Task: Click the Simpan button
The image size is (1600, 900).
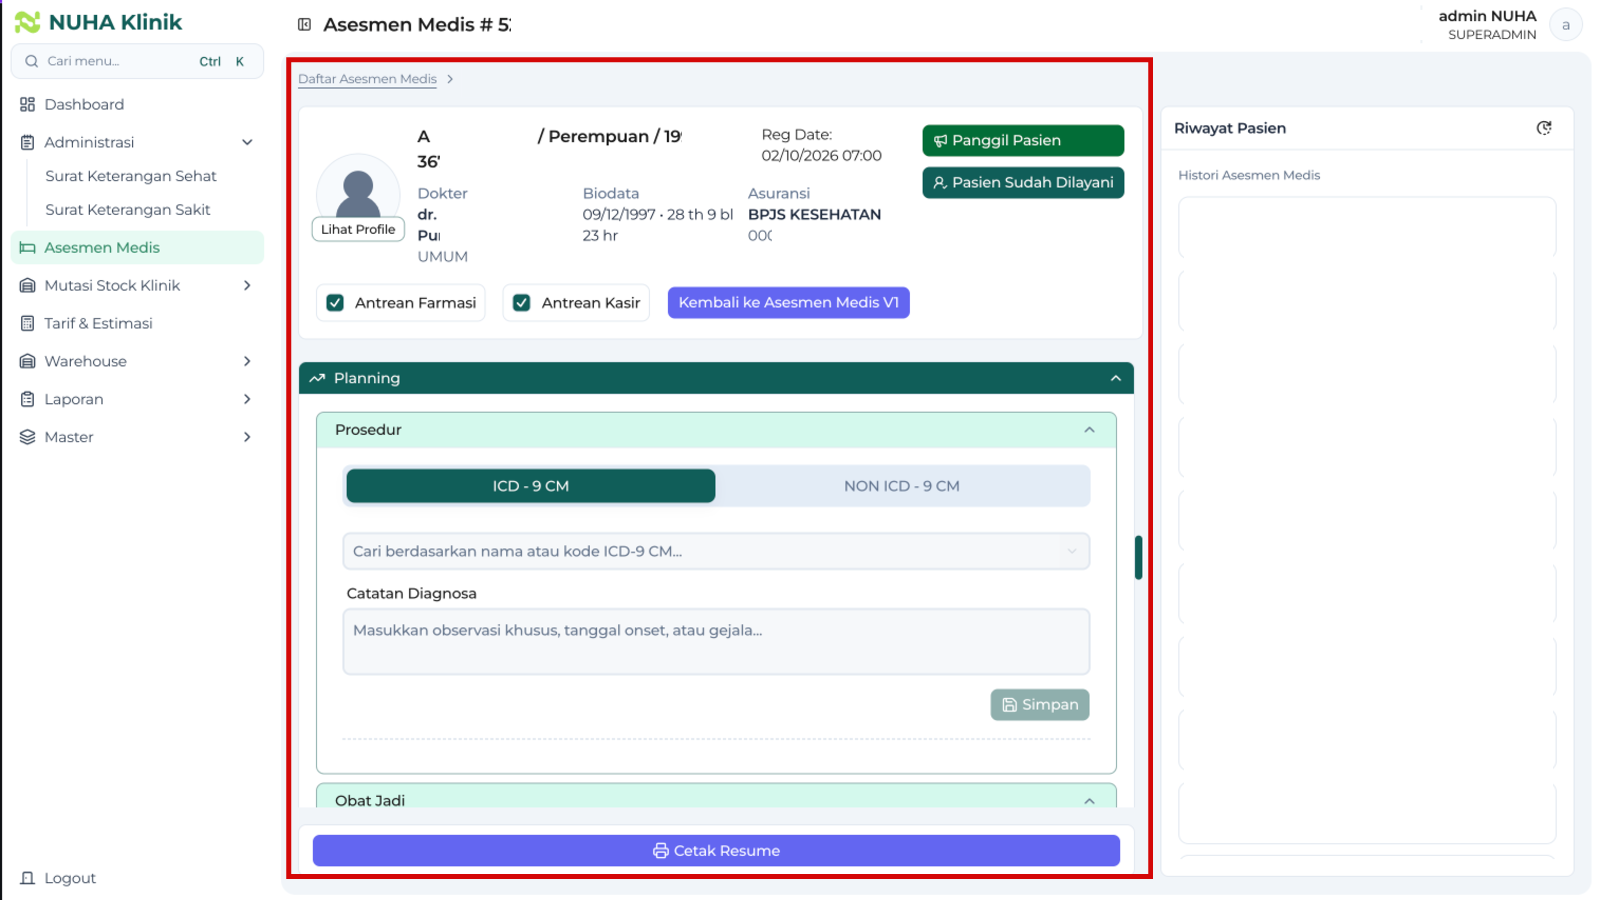Action: point(1040,705)
